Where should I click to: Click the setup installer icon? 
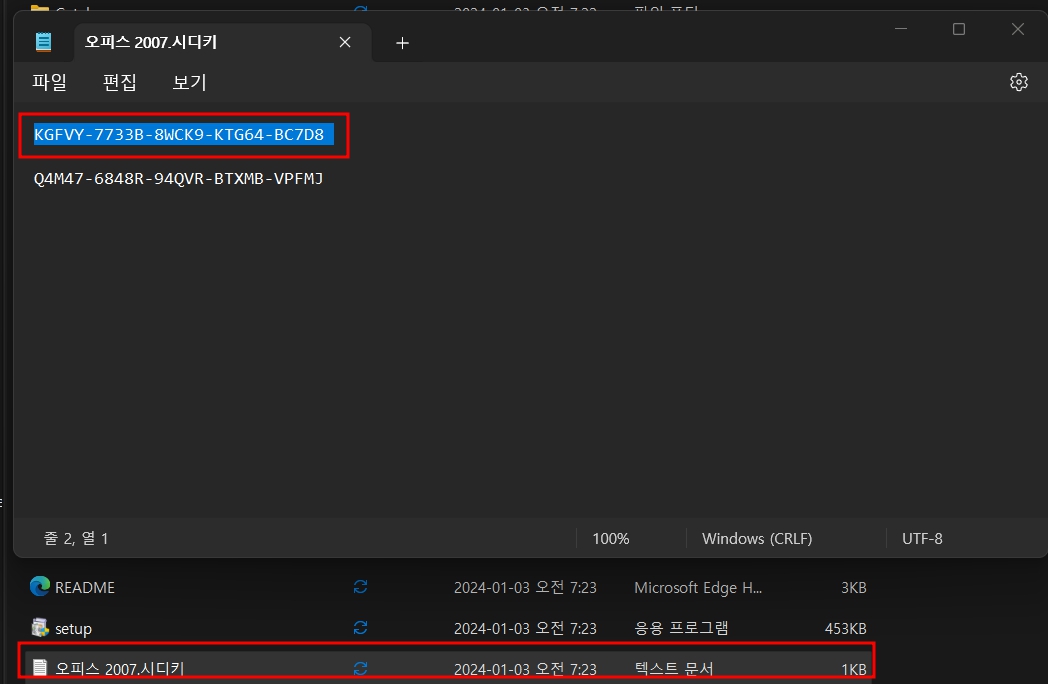40,628
